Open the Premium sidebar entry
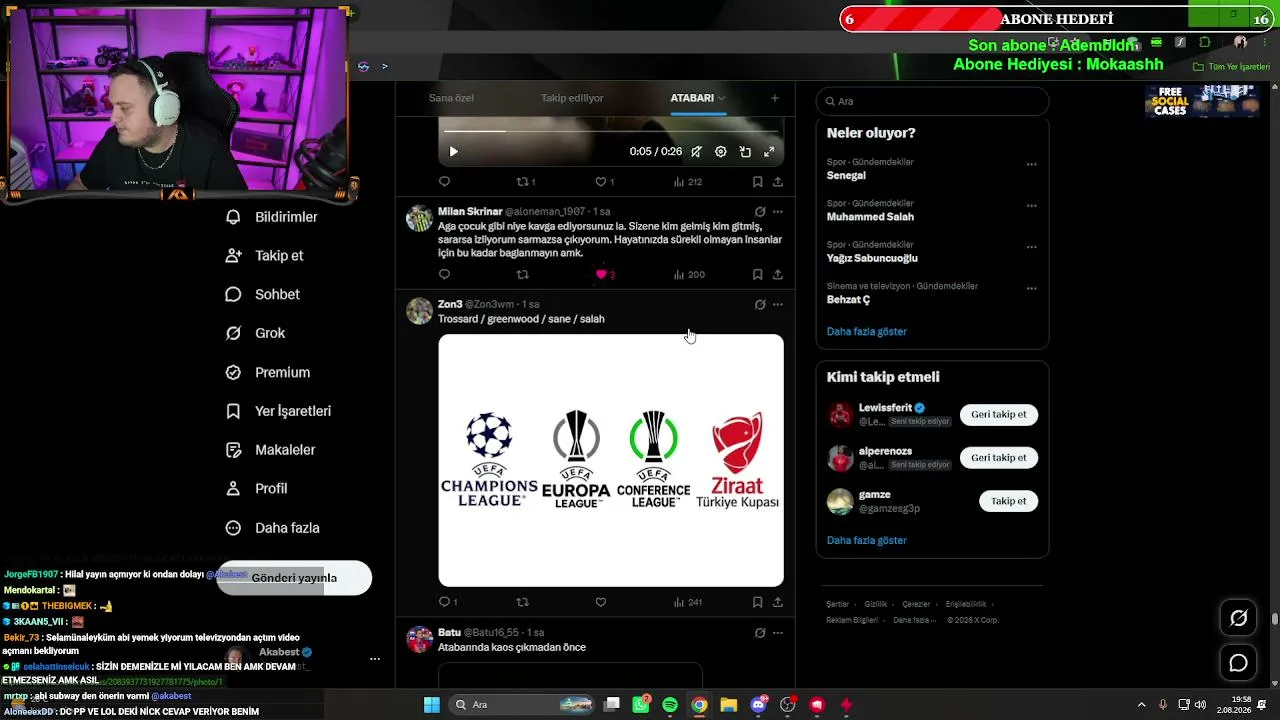This screenshot has width=1280, height=720. coord(268,372)
